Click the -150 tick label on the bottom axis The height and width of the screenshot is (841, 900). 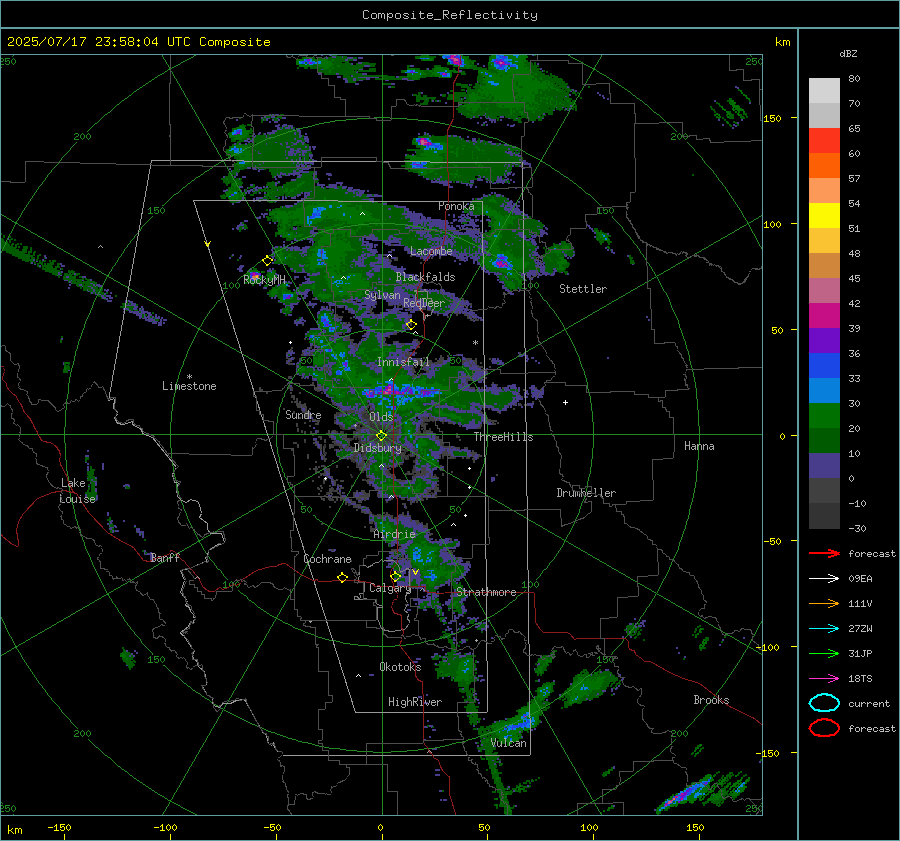59,828
